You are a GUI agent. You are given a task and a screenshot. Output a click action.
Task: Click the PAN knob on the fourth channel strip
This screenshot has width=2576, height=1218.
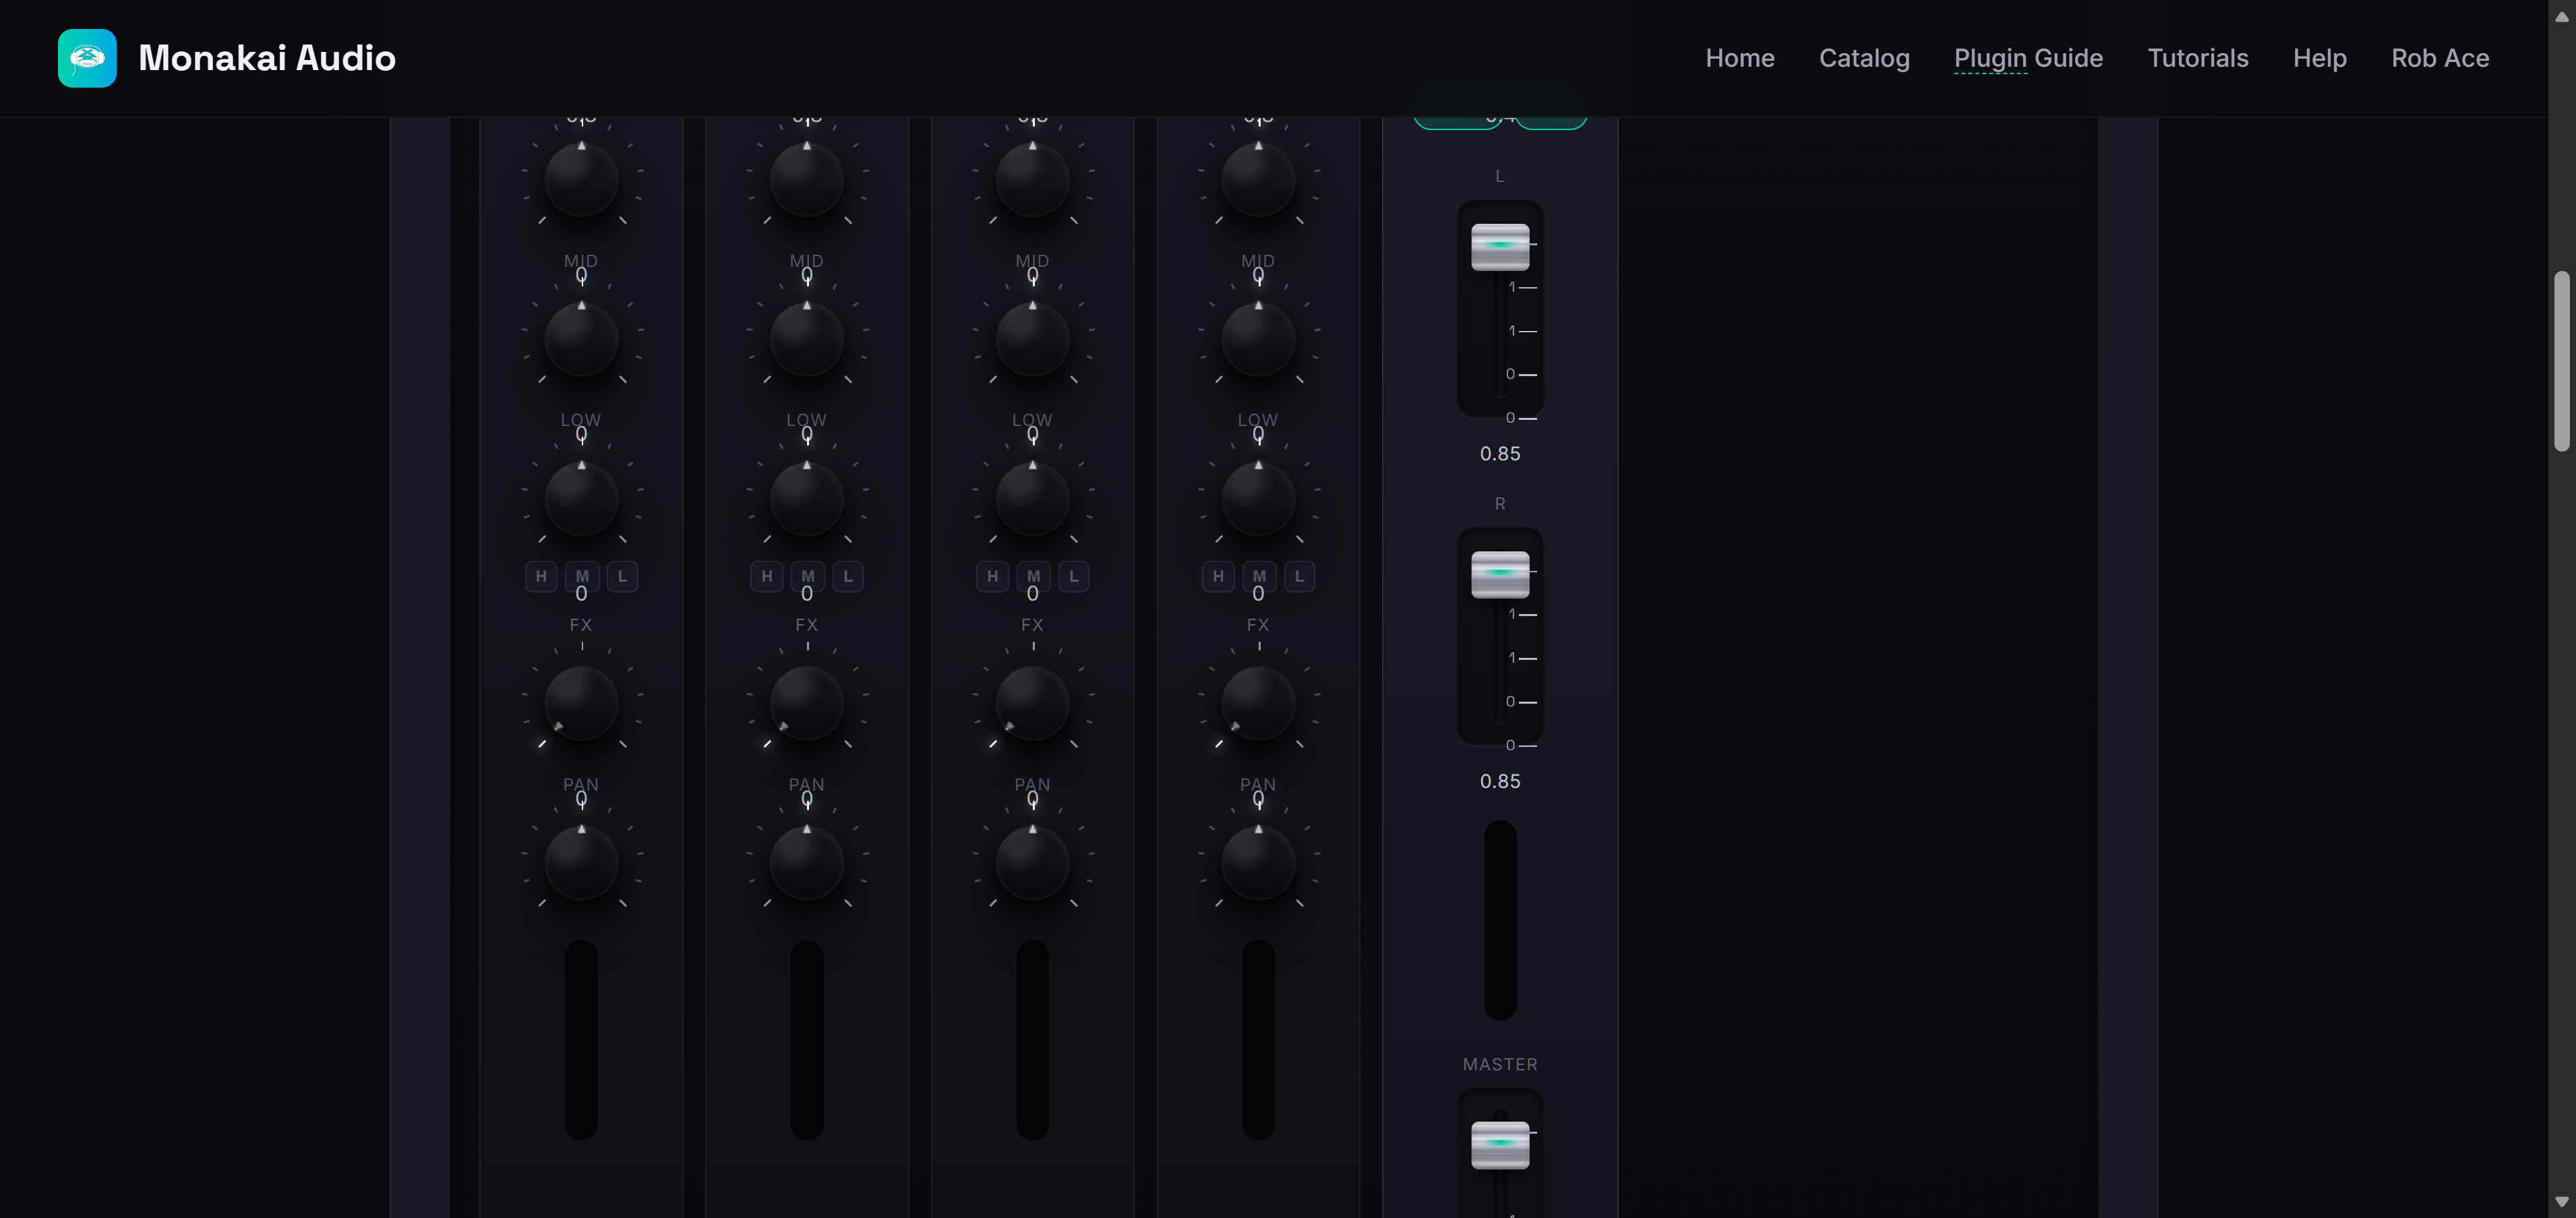click(1258, 863)
